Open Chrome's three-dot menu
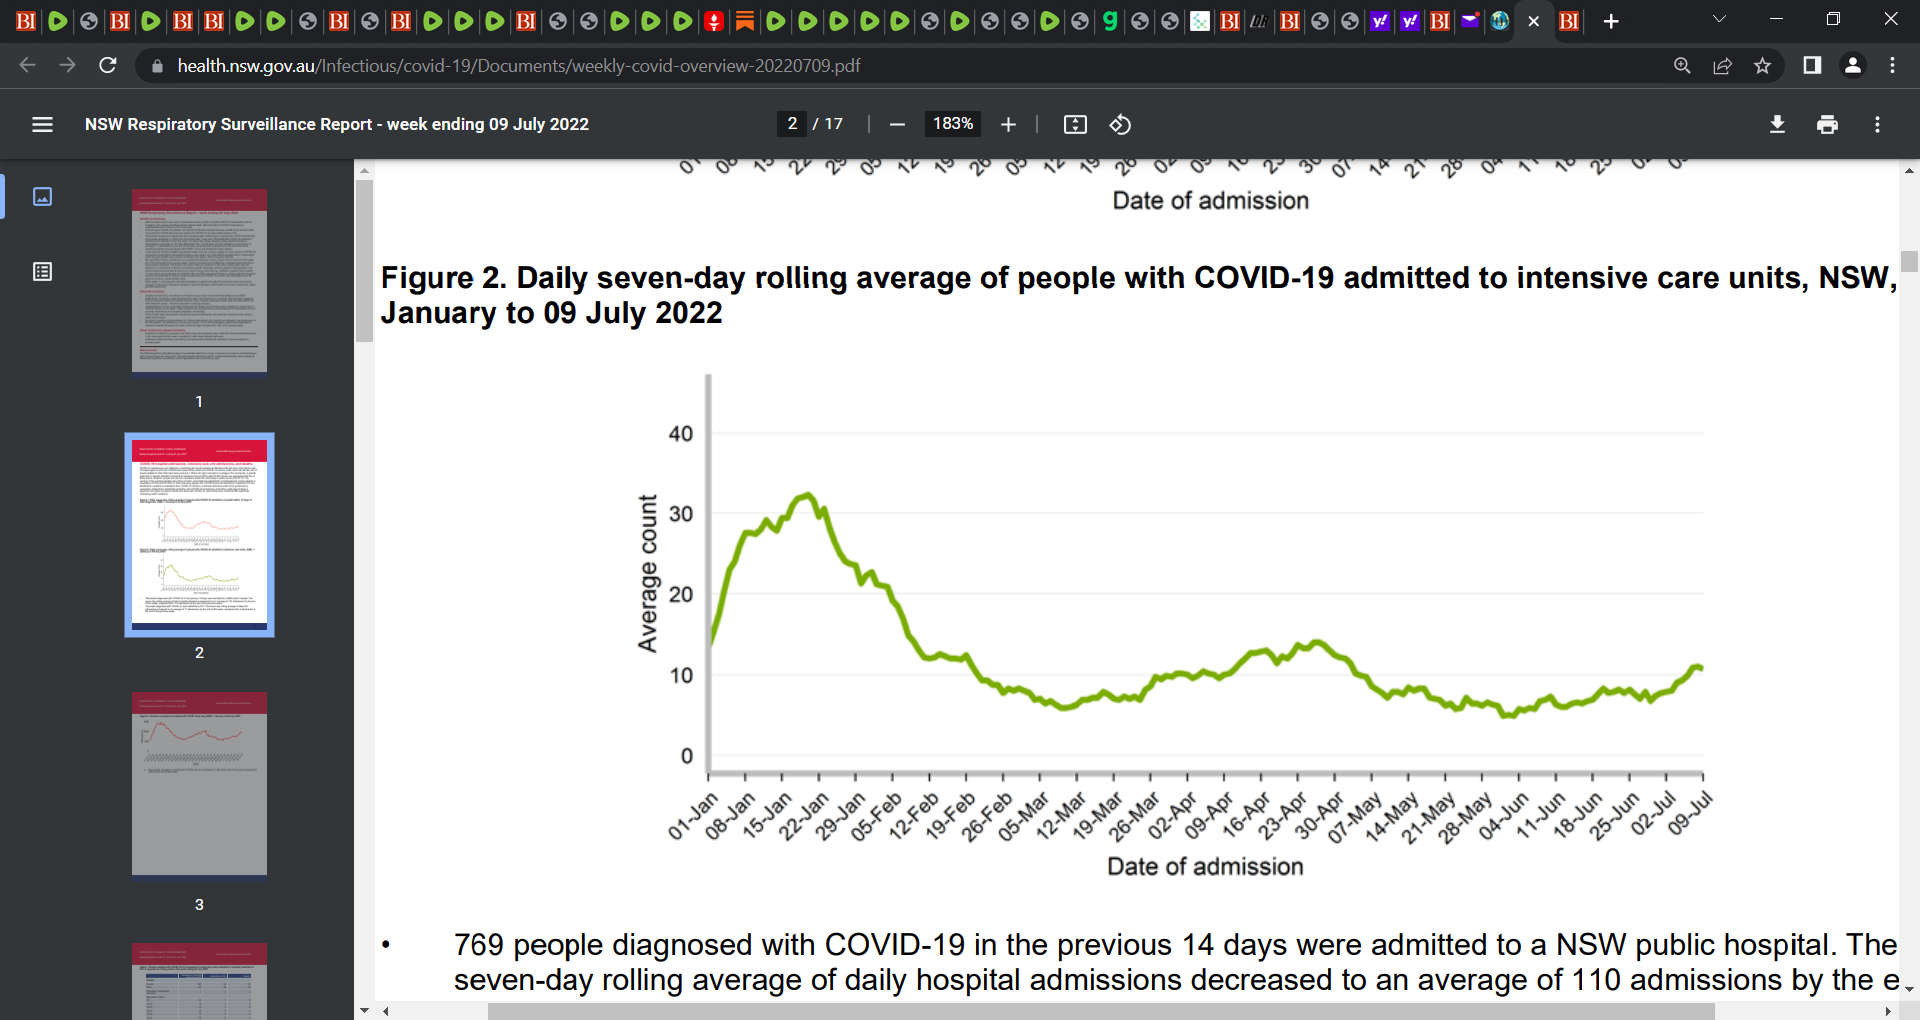 click(1892, 65)
